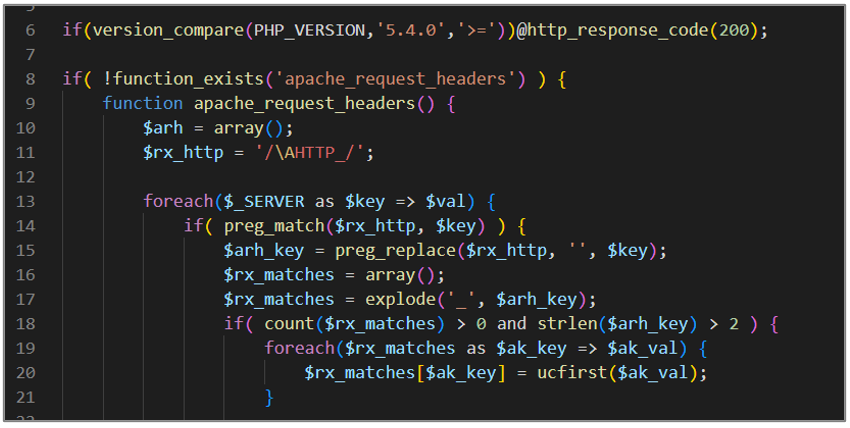The image size is (850, 428).
Task: Click preg_replace function call
Action: (395, 250)
